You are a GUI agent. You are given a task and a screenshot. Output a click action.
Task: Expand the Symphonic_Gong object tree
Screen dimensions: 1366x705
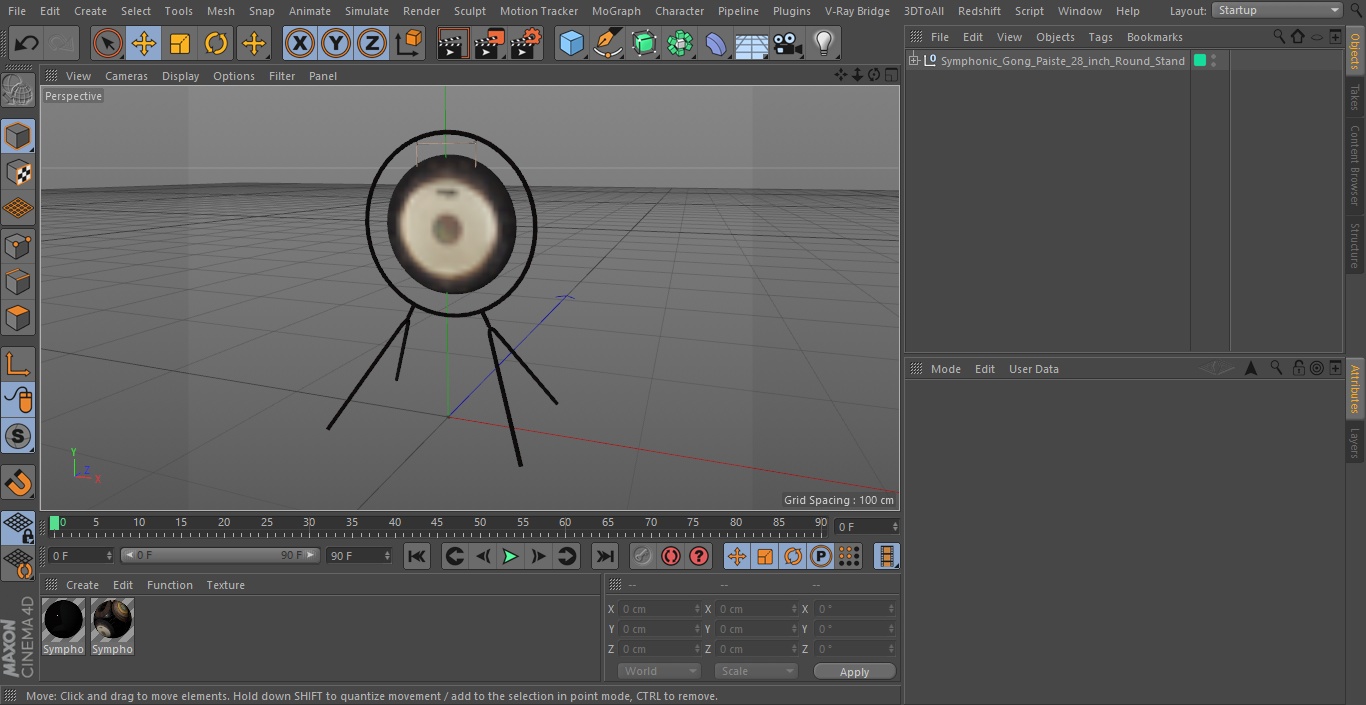point(914,61)
